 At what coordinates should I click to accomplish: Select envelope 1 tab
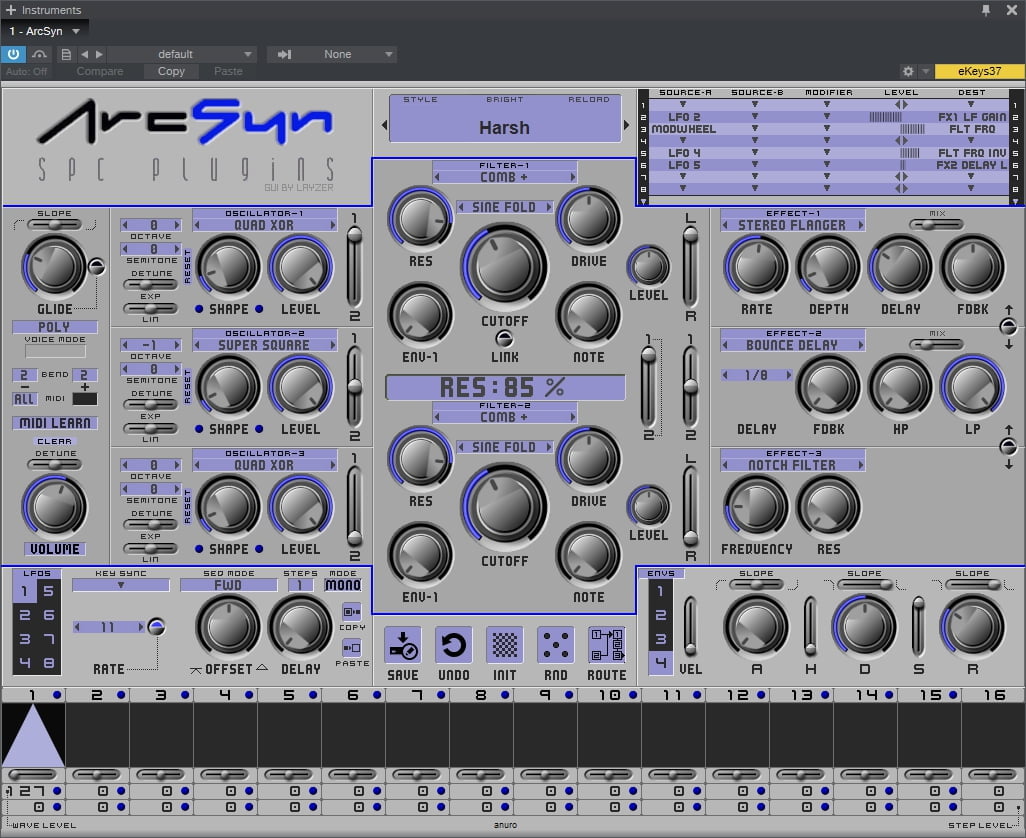tap(661, 591)
